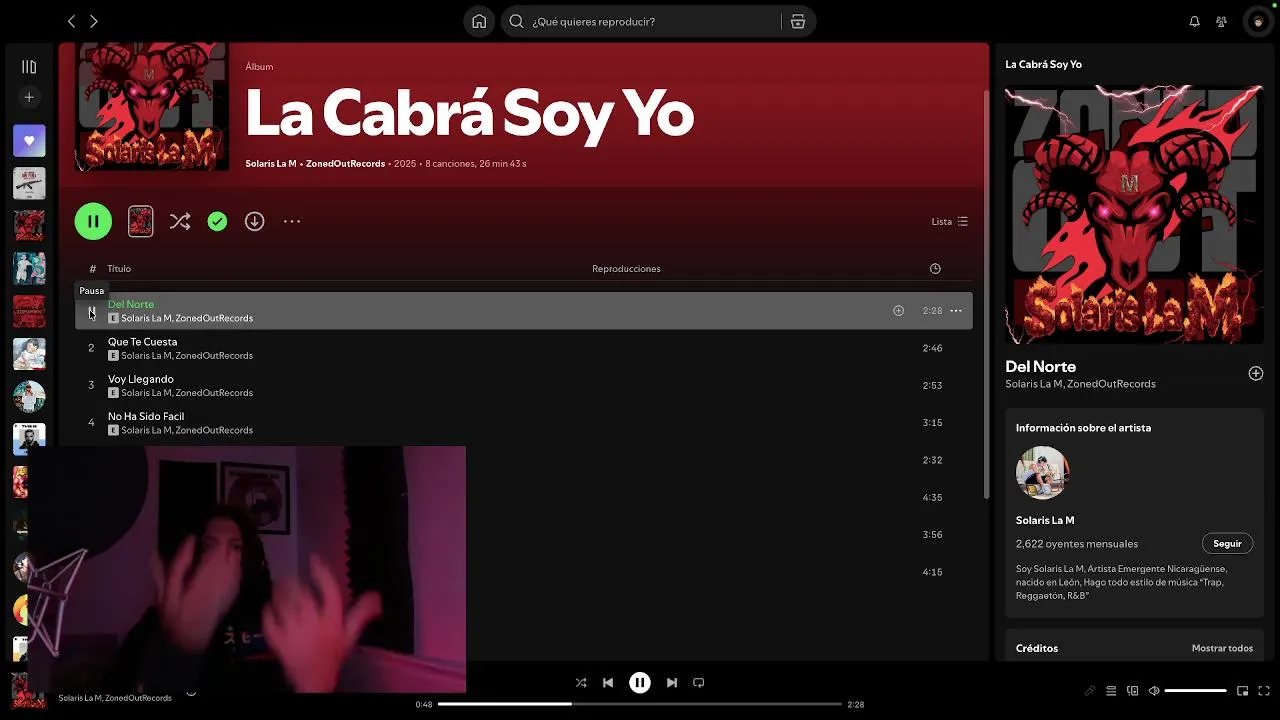Open Solaris La M name under artist info

(x=1045, y=520)
